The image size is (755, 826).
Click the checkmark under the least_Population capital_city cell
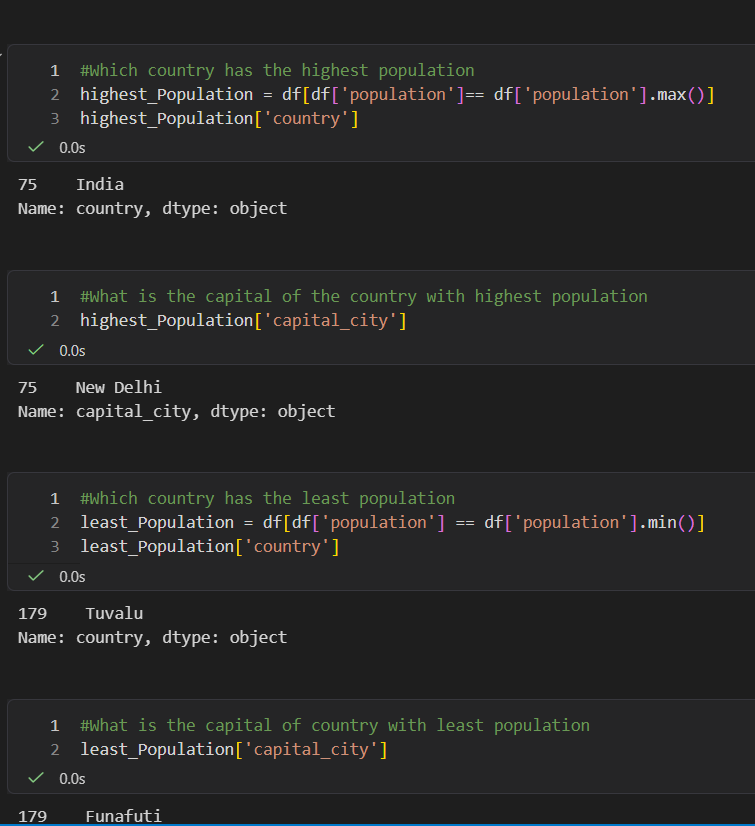click(x=36, y=778)
